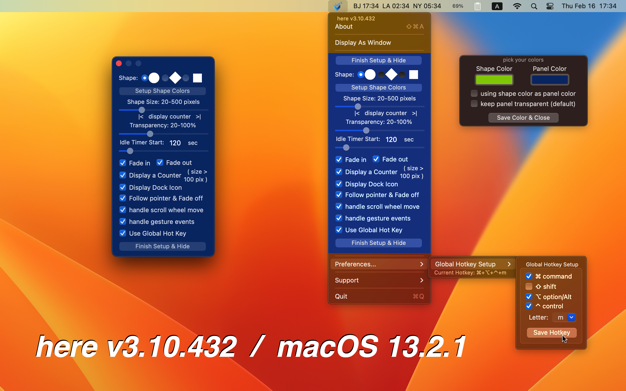This screenshot has width=626, height=391.
Task: Check using shape color as panel color
Action: [x=474, y=93]
